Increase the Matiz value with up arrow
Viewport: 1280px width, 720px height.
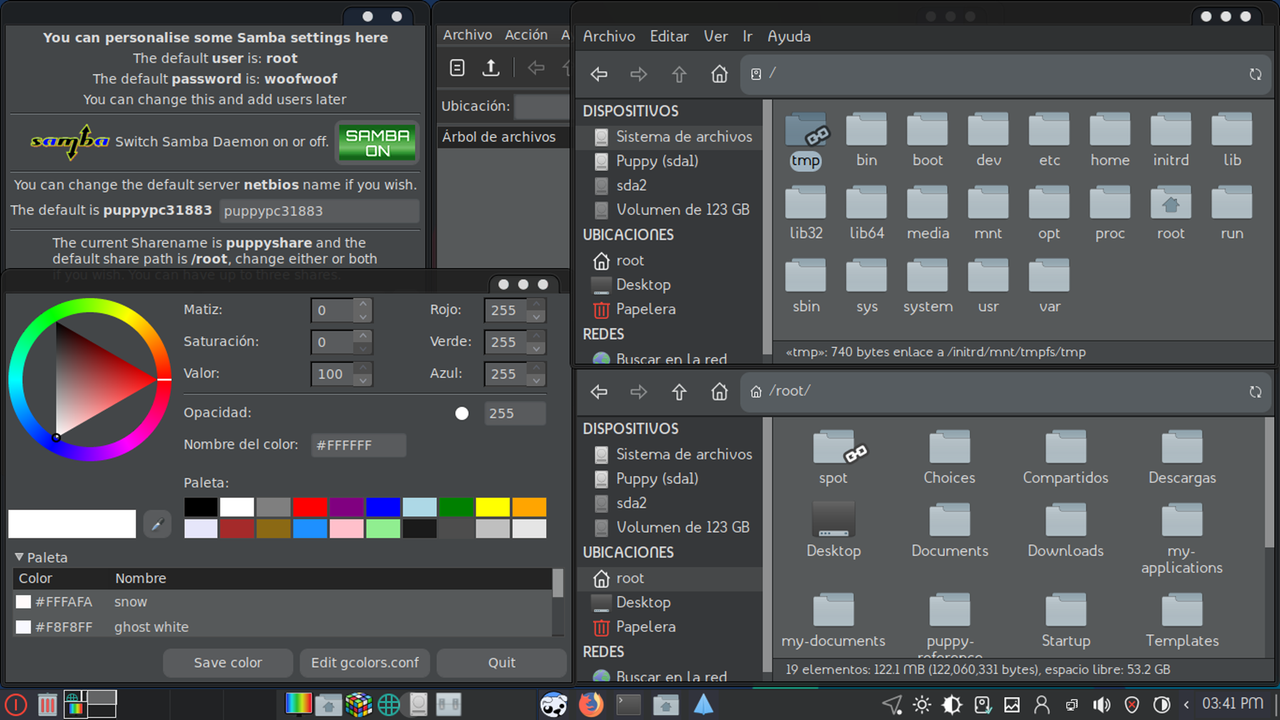(x=363, y=304)
